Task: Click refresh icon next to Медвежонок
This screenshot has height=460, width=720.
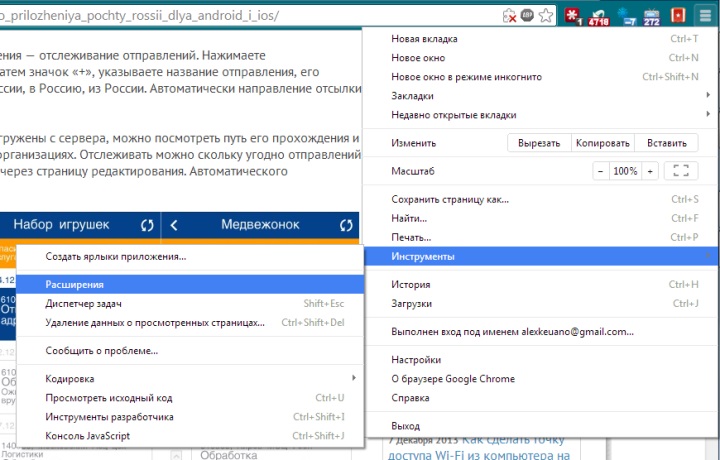Action: (346, 225)
